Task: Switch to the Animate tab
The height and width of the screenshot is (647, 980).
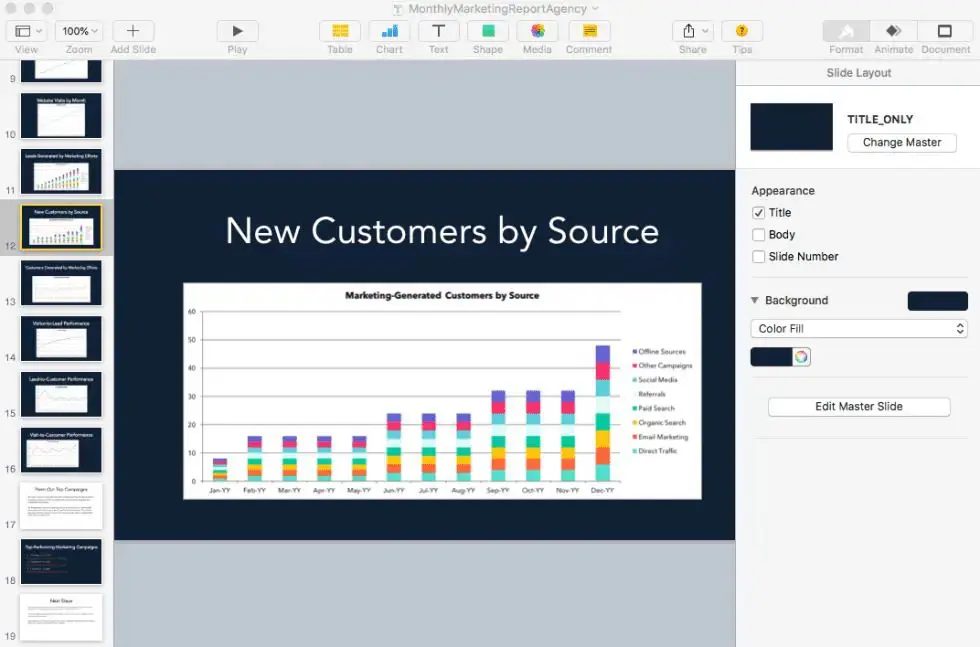Action: [x=893, y=31]
